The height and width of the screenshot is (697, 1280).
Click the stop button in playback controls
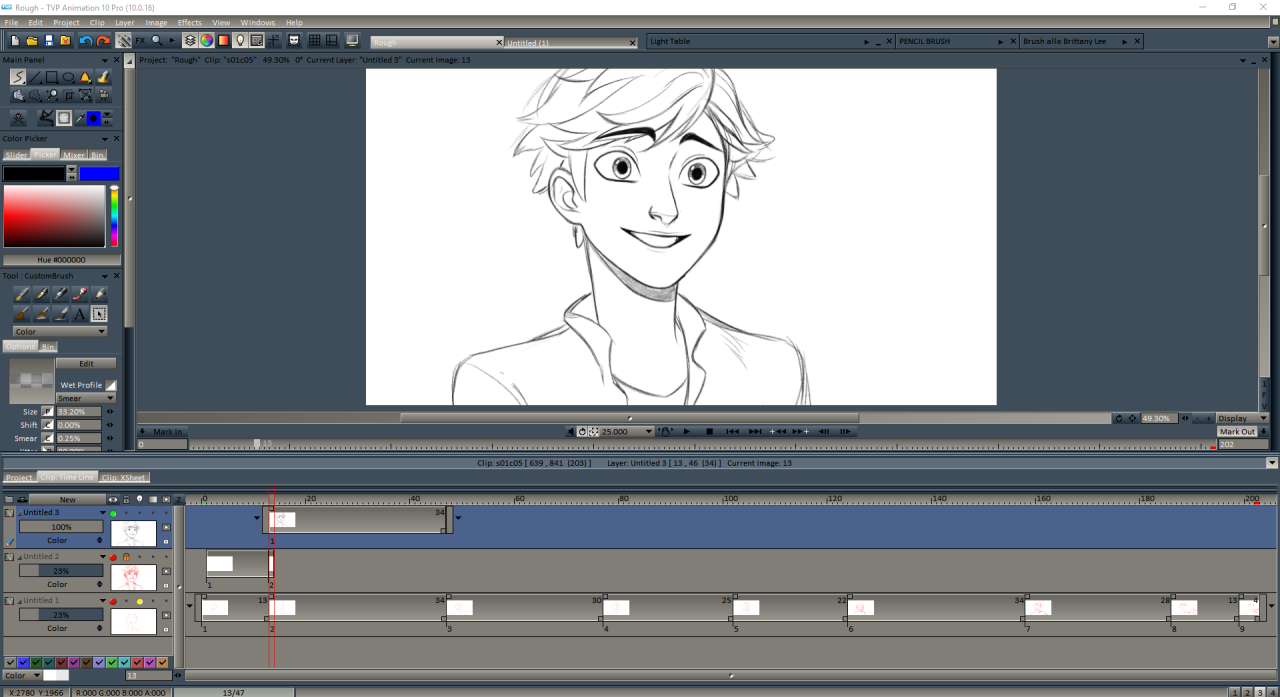coord(709,432)
